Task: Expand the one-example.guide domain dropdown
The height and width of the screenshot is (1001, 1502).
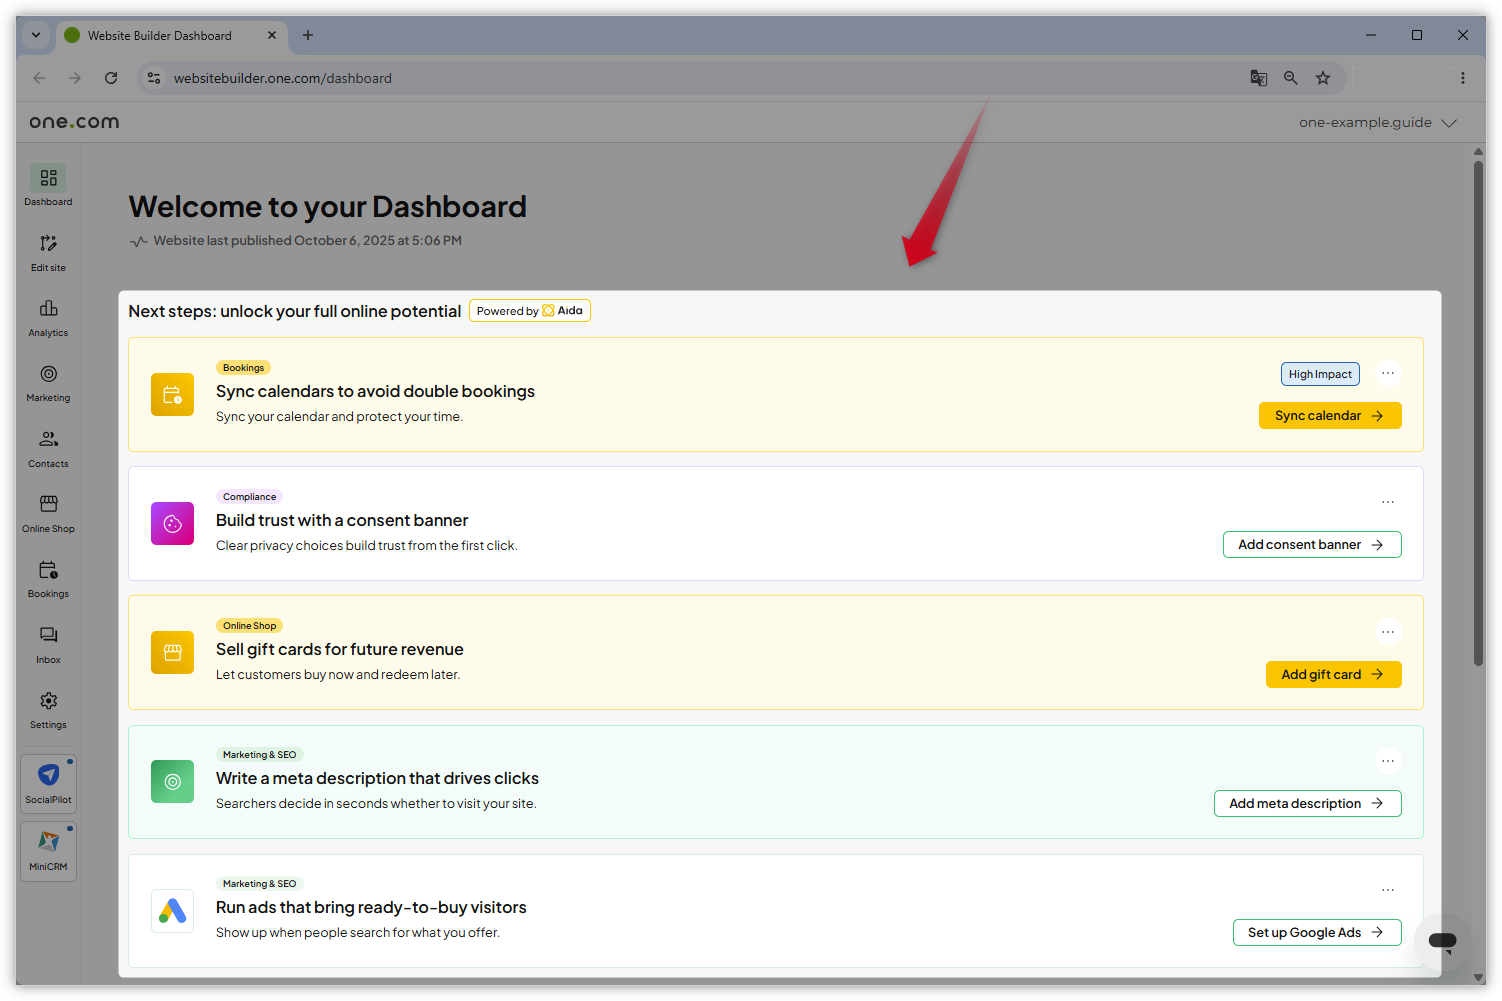Action: (1377, 122)
